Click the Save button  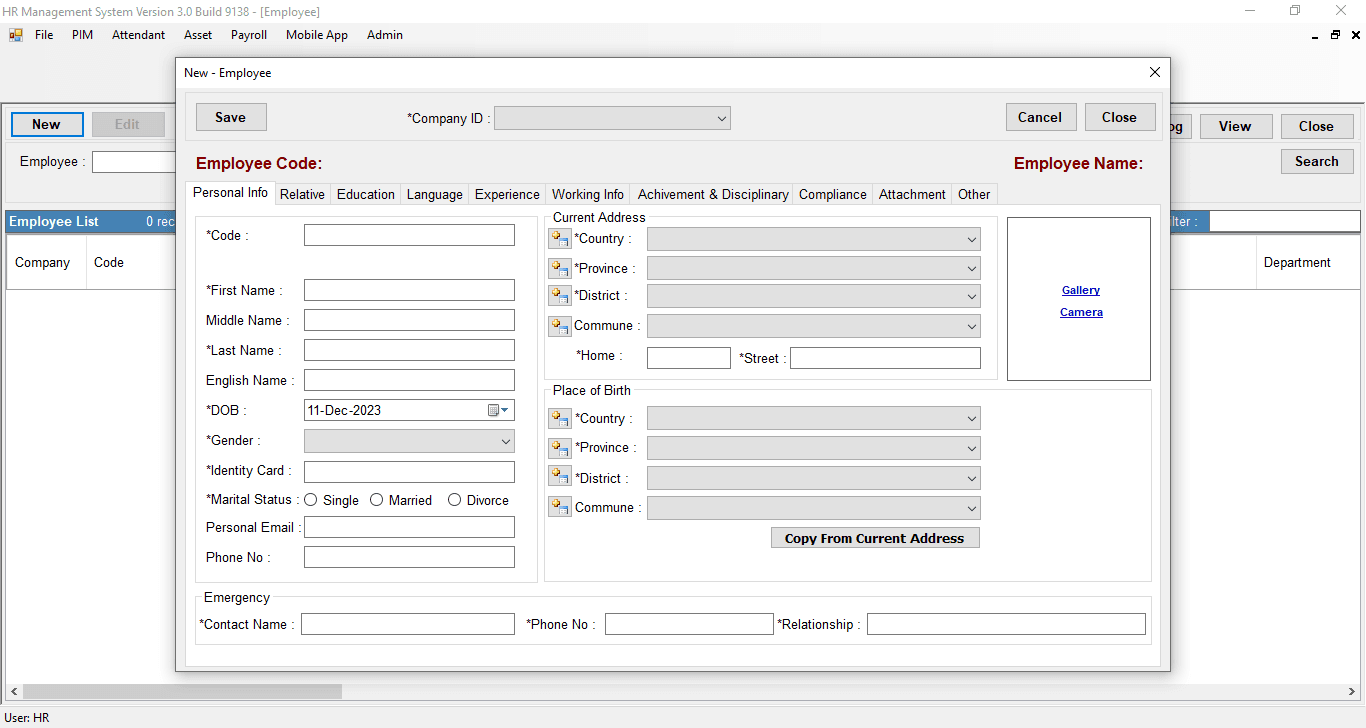click(230, 117)
